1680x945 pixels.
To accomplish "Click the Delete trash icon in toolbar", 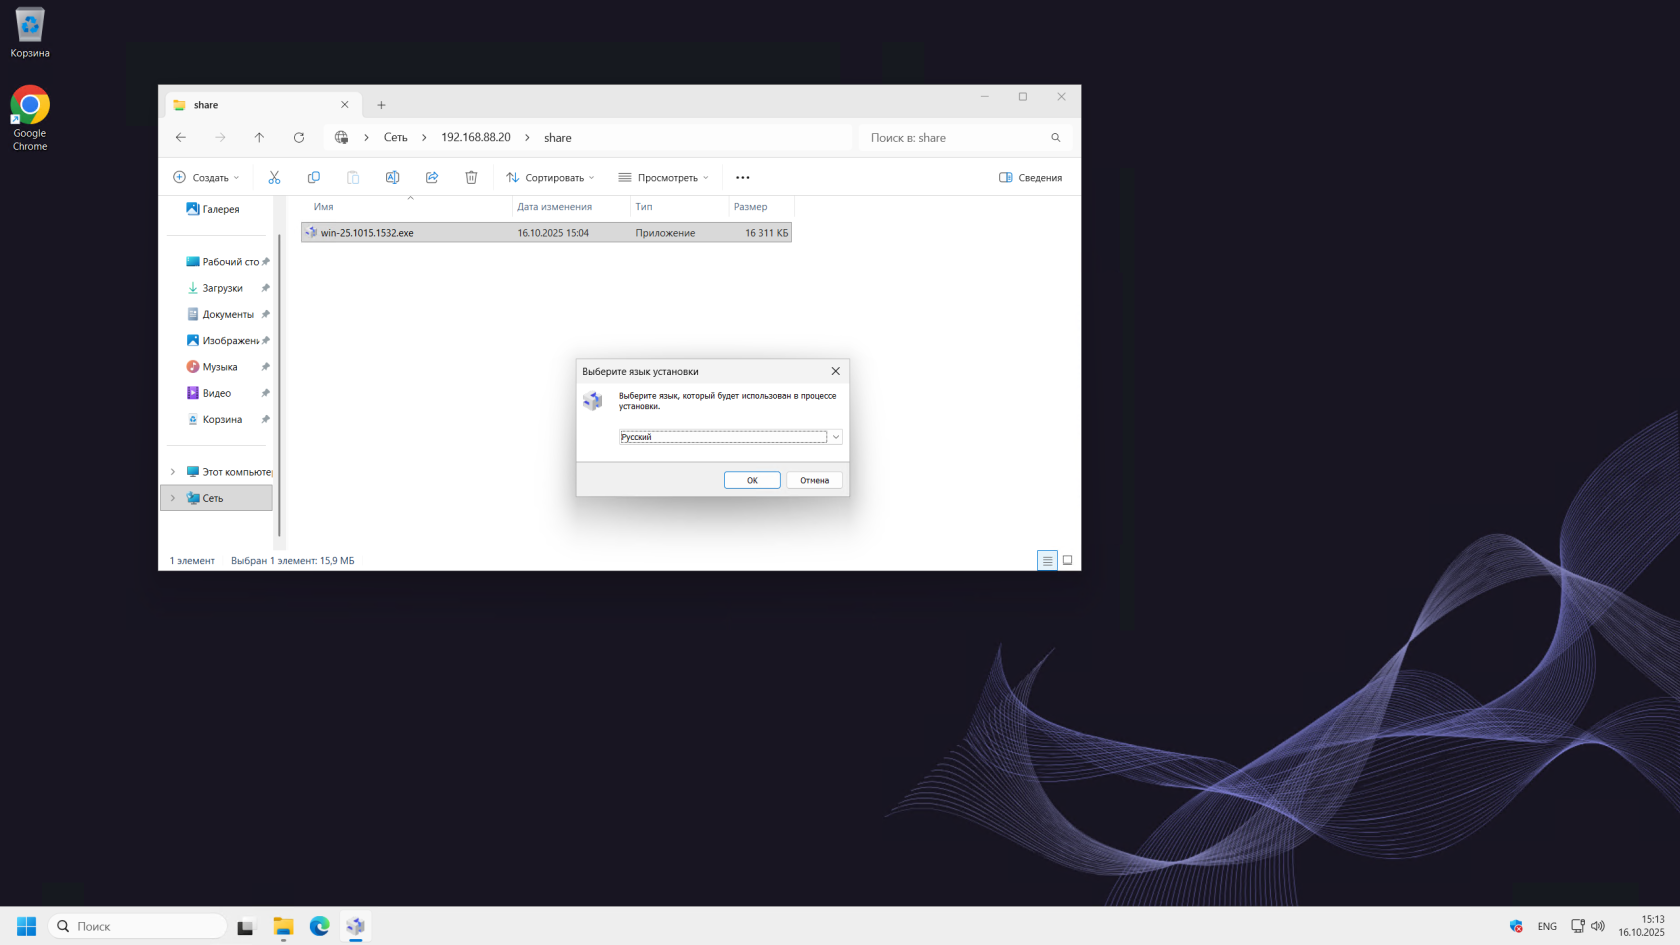I will coord(471,177).
